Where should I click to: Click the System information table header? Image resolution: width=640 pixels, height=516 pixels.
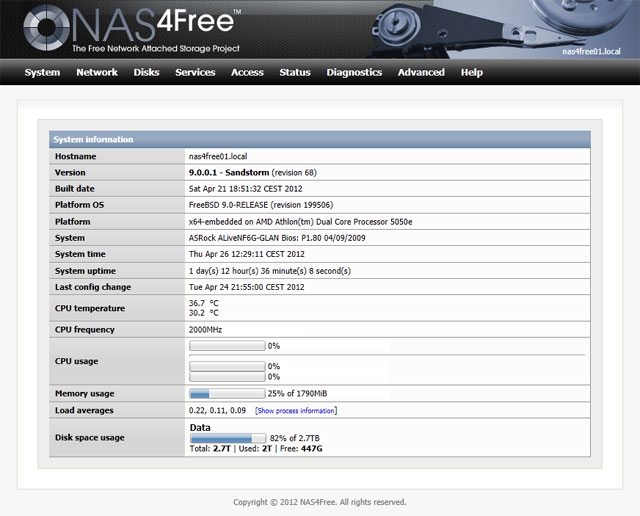tap(320, 140)
